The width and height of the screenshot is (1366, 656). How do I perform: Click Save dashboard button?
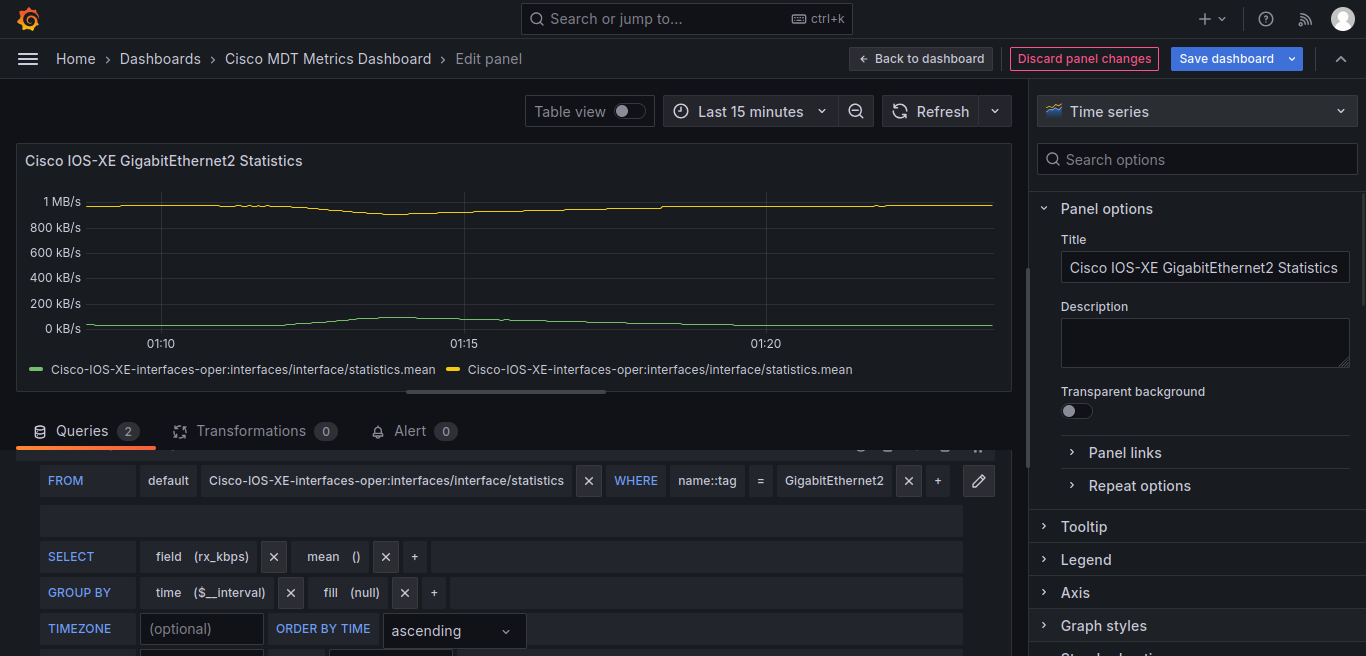click(x=1227, y=59)
